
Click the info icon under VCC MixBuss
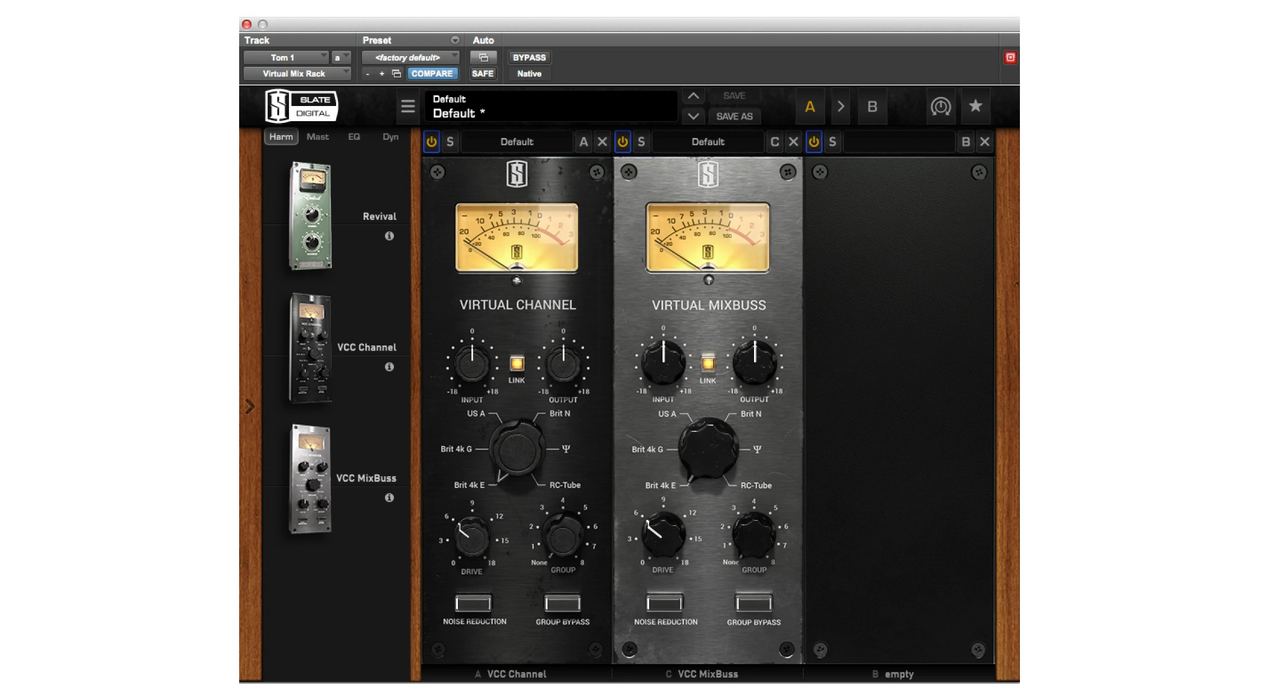point(389,498)
